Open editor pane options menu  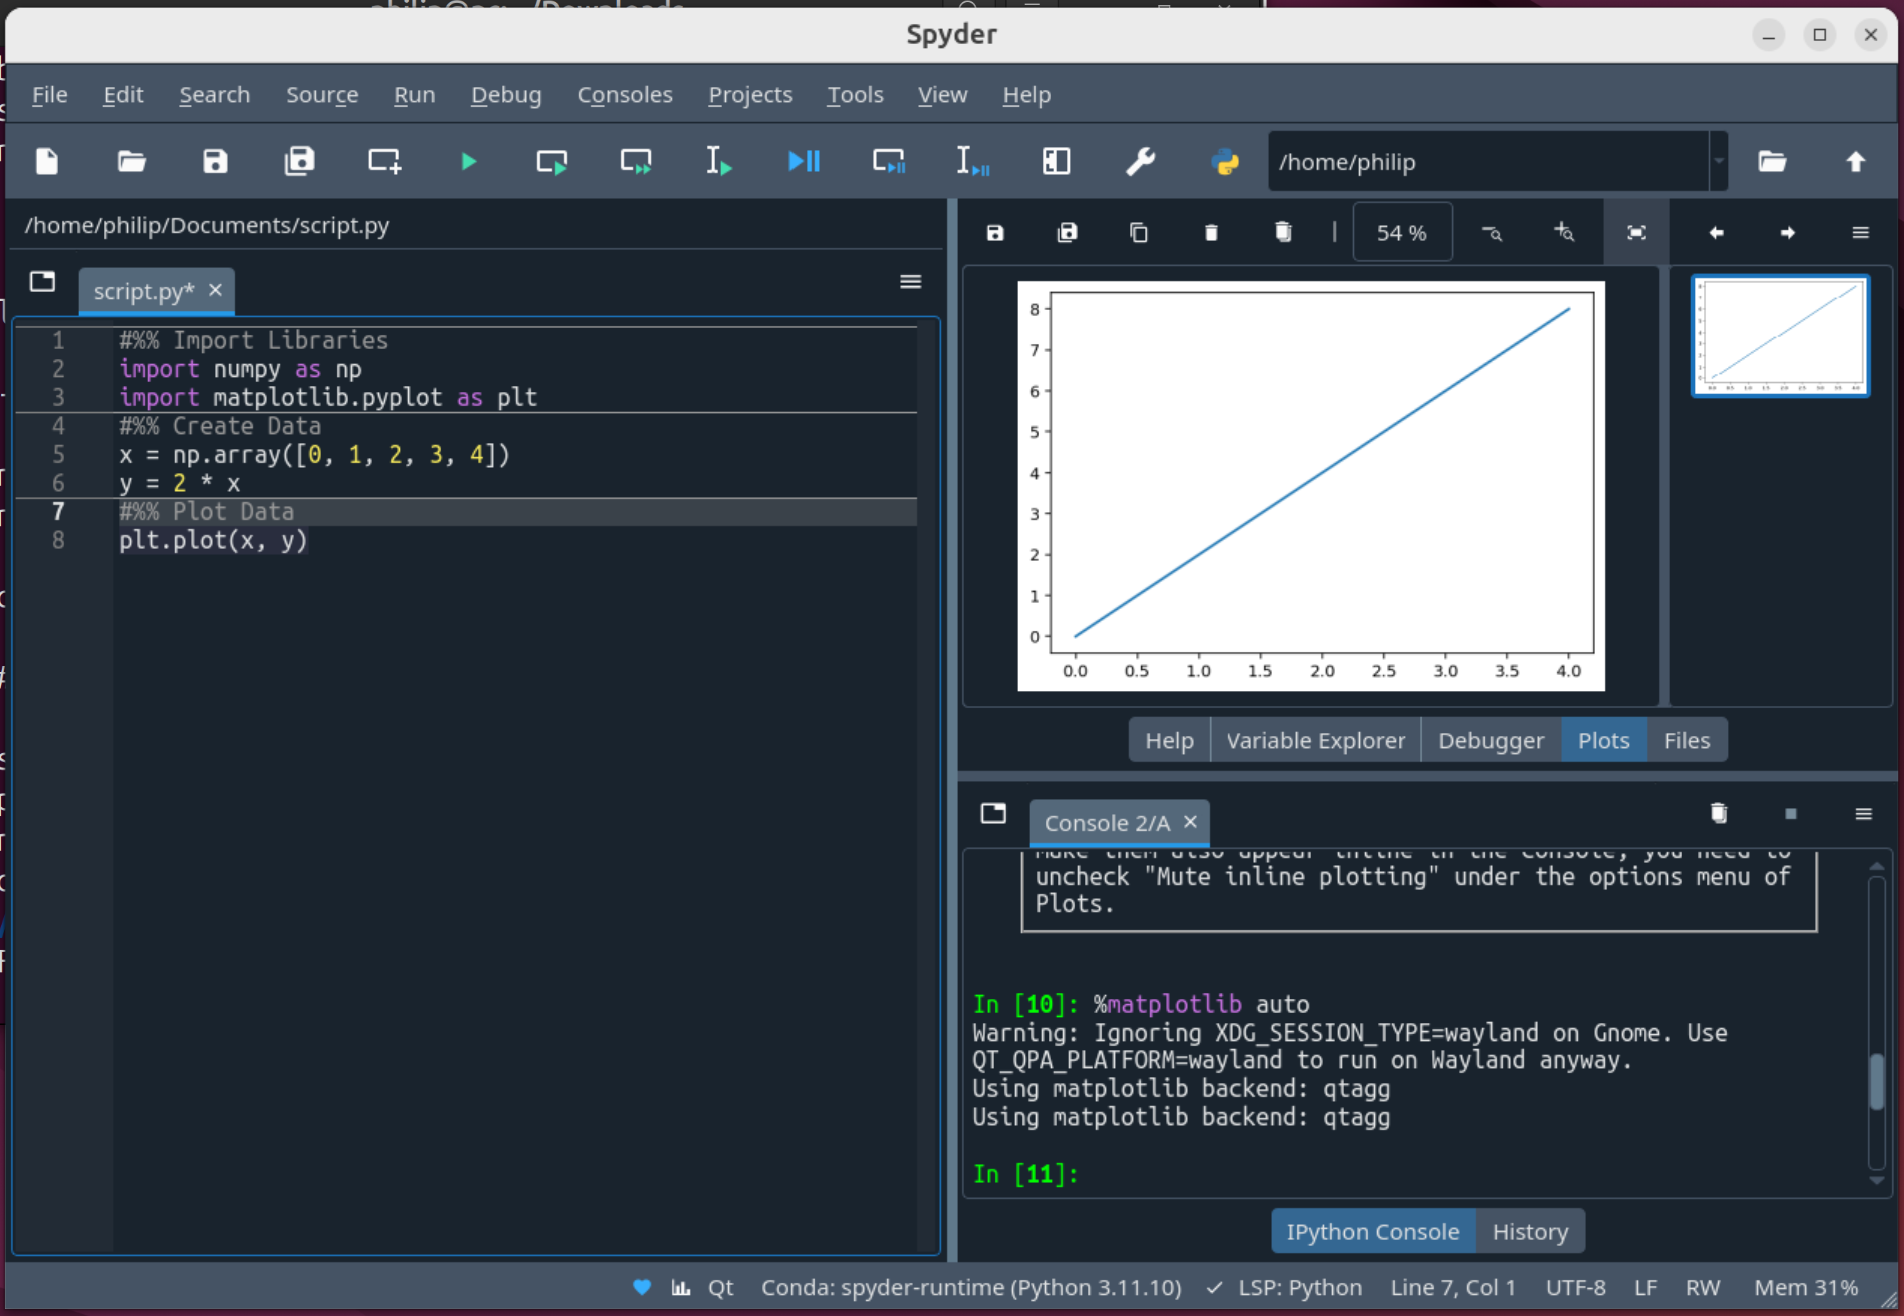(910, 282)
